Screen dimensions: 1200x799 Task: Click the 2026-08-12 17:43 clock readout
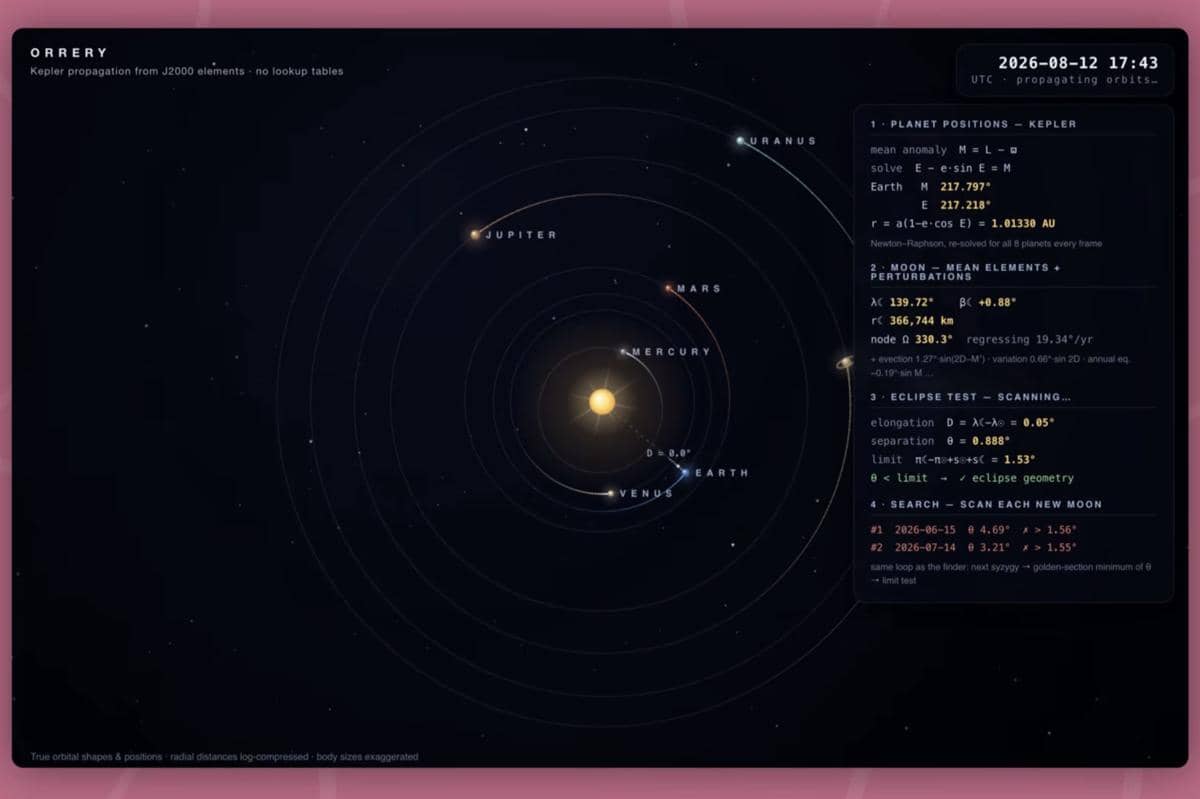pyautogui.click(x=1078, y=62)
